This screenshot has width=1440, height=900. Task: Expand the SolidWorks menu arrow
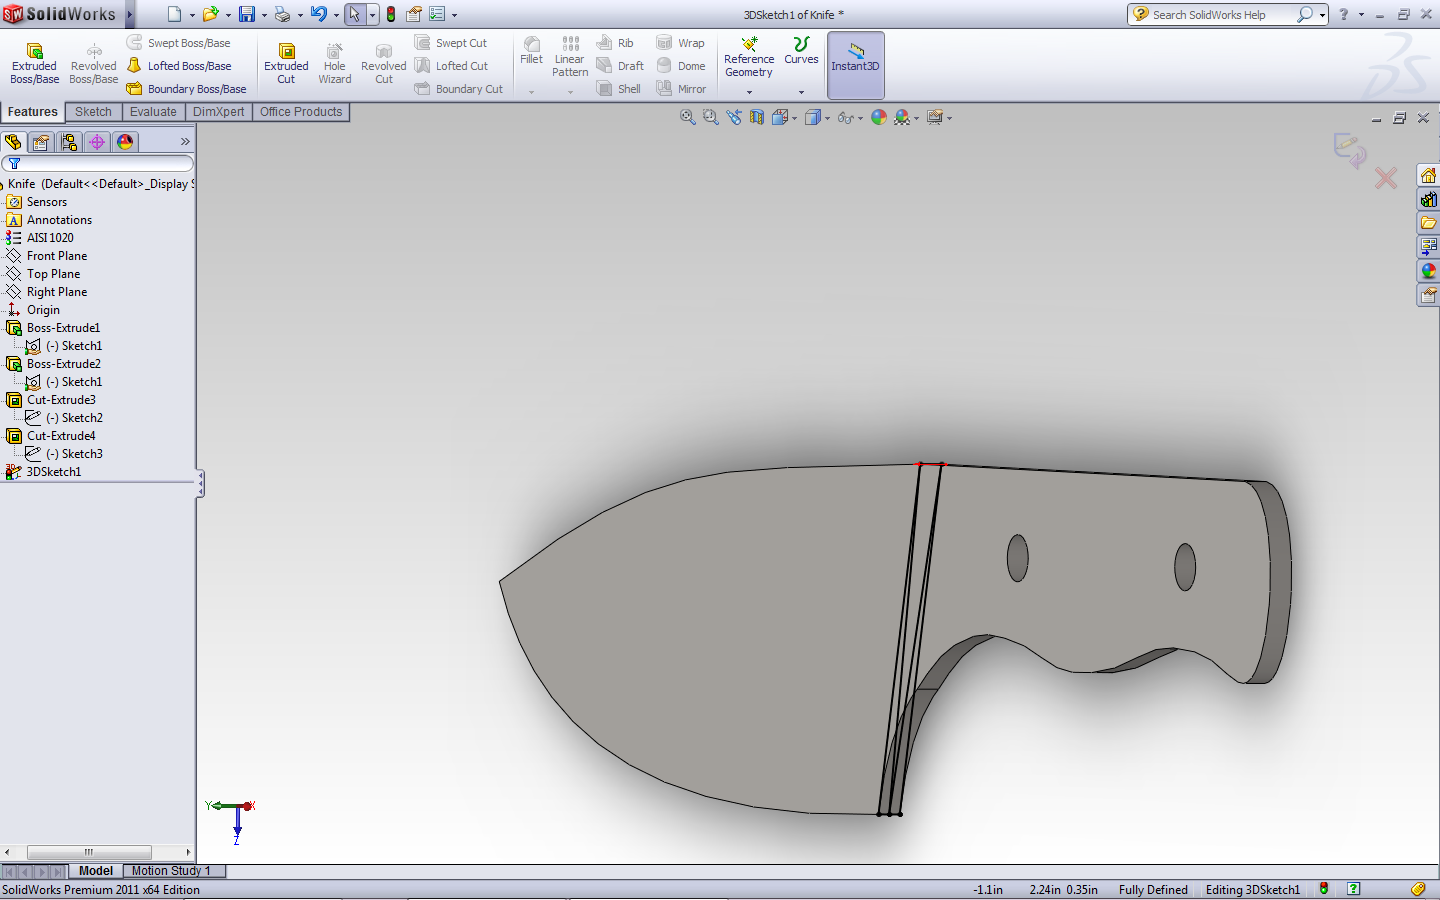(x=130, y=14)
